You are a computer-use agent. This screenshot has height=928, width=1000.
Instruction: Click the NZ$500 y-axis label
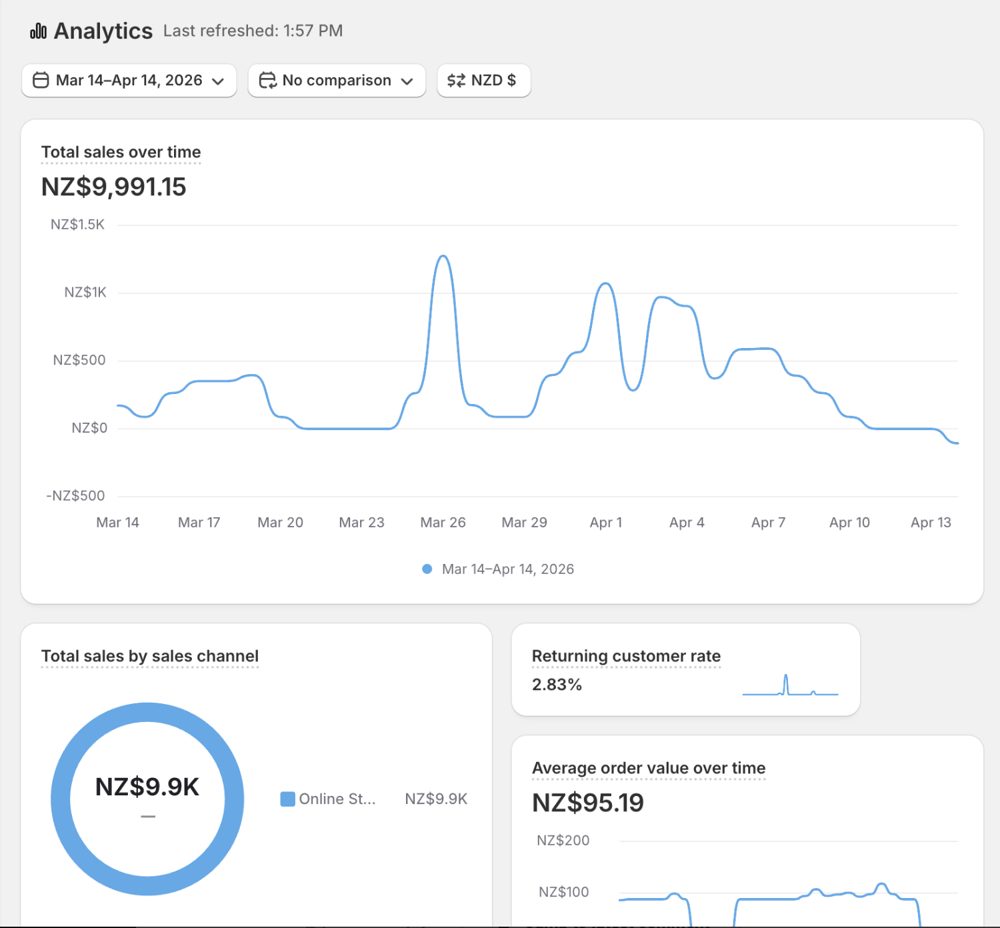[x=79, y=360]
